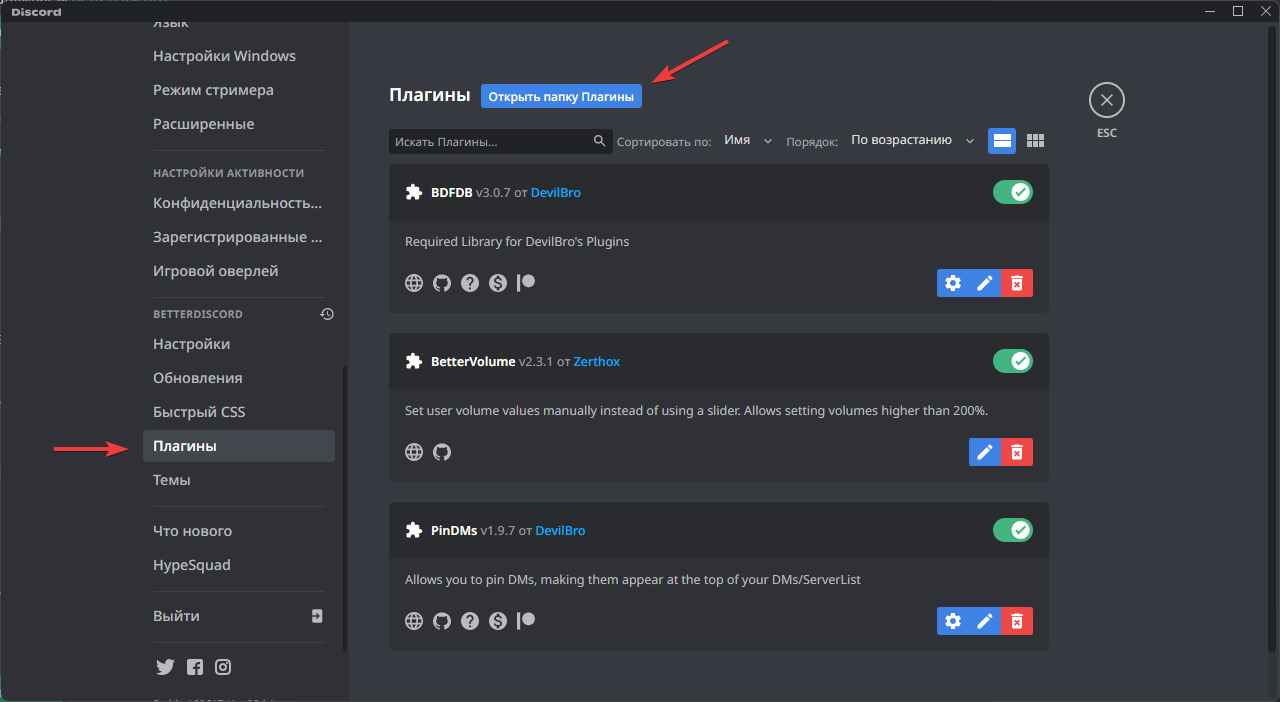1280x702 pixels.
Task: Open DevilBro author link on BDFDB
Action: coord(555,192)
